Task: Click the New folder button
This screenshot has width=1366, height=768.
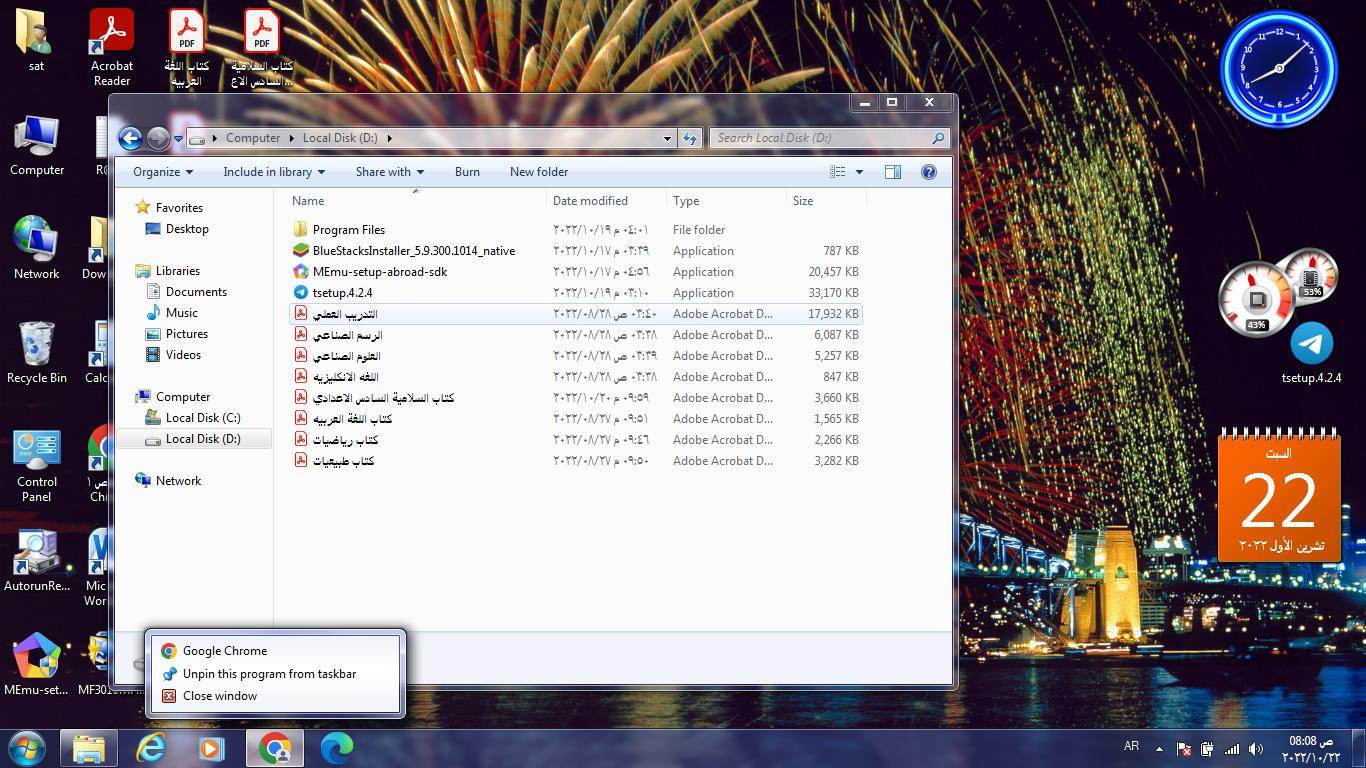Action: pos(539,172)
